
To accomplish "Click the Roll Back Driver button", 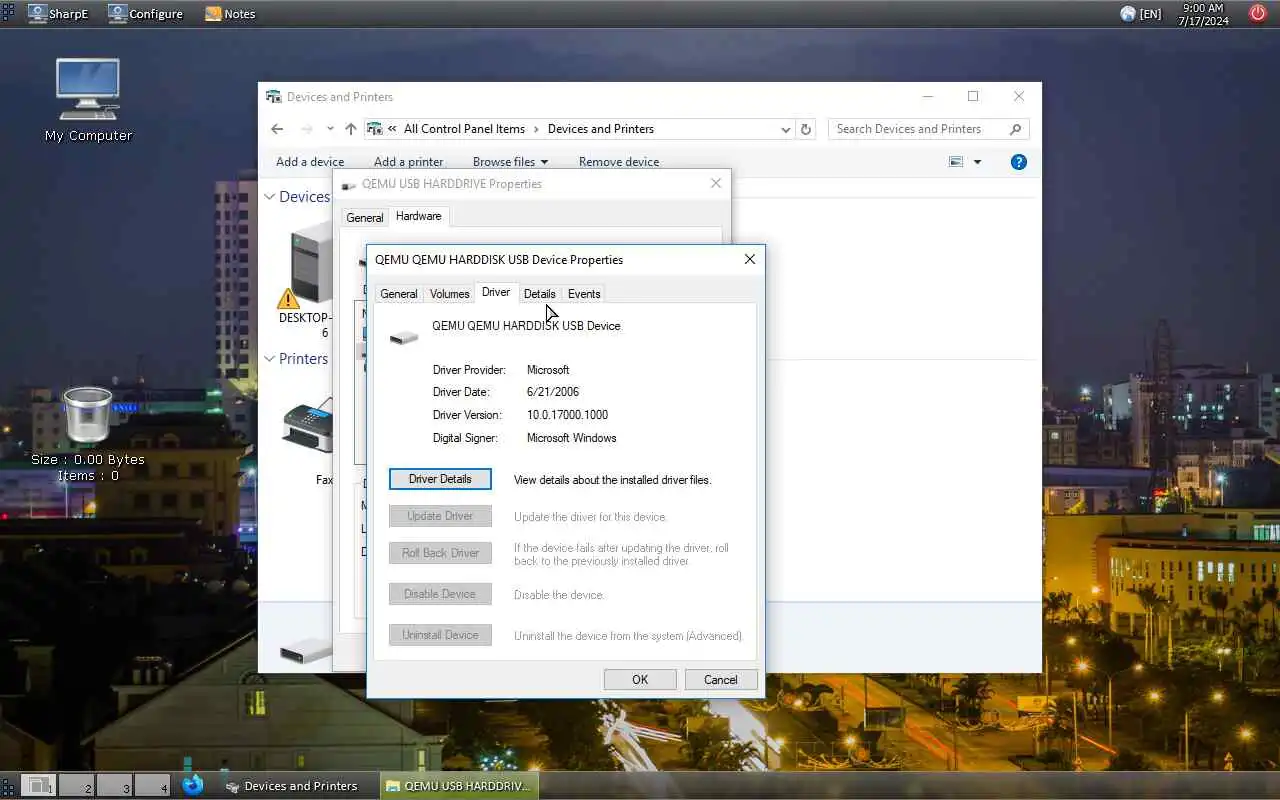I will (x=440, y=553).
